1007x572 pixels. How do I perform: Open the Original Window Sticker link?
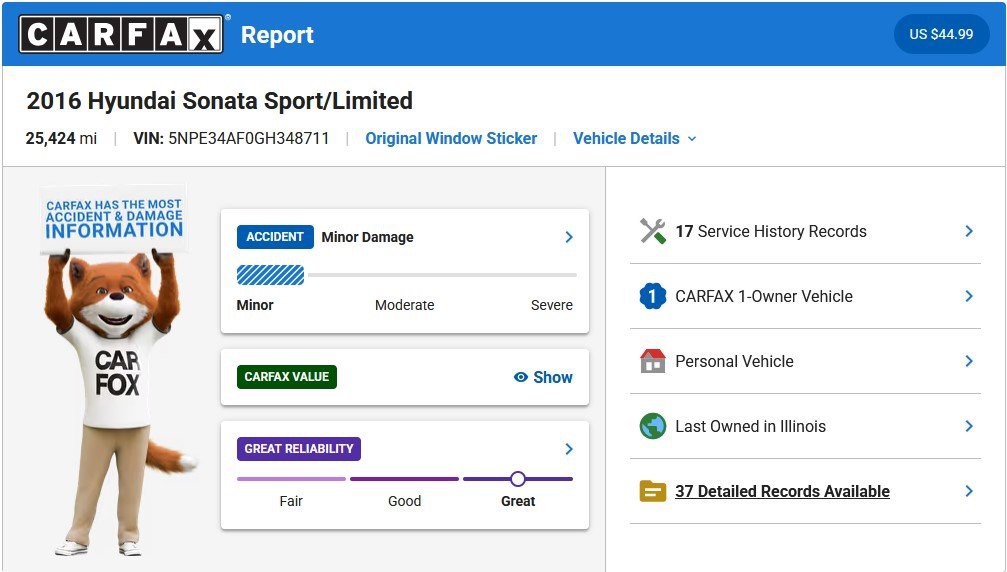tap(451, 139)
